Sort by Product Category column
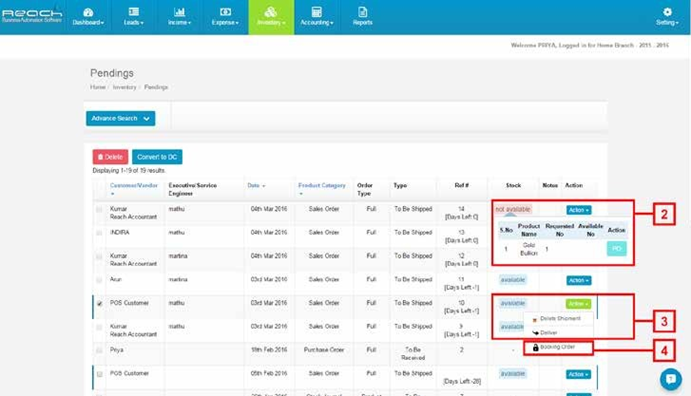 322,185
